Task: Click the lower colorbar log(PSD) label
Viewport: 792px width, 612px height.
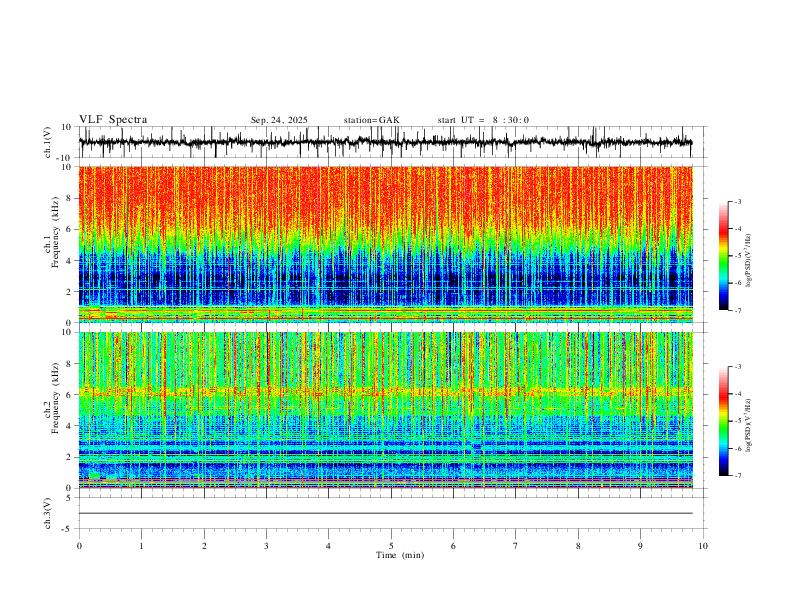Action: point(748,425)
